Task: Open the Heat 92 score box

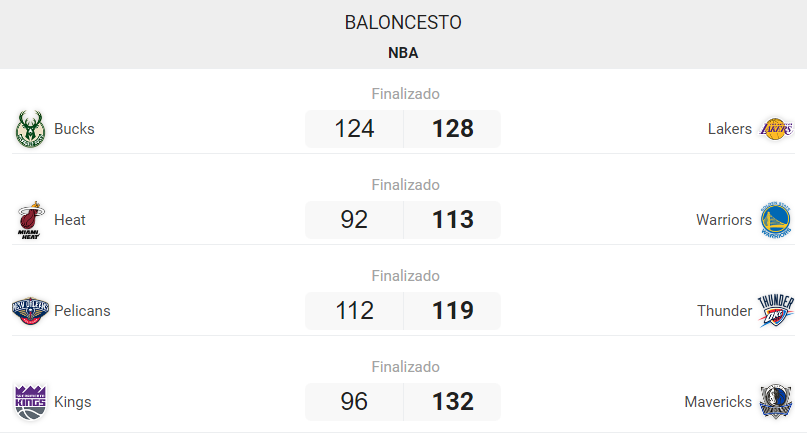Action: coord(354,220)
